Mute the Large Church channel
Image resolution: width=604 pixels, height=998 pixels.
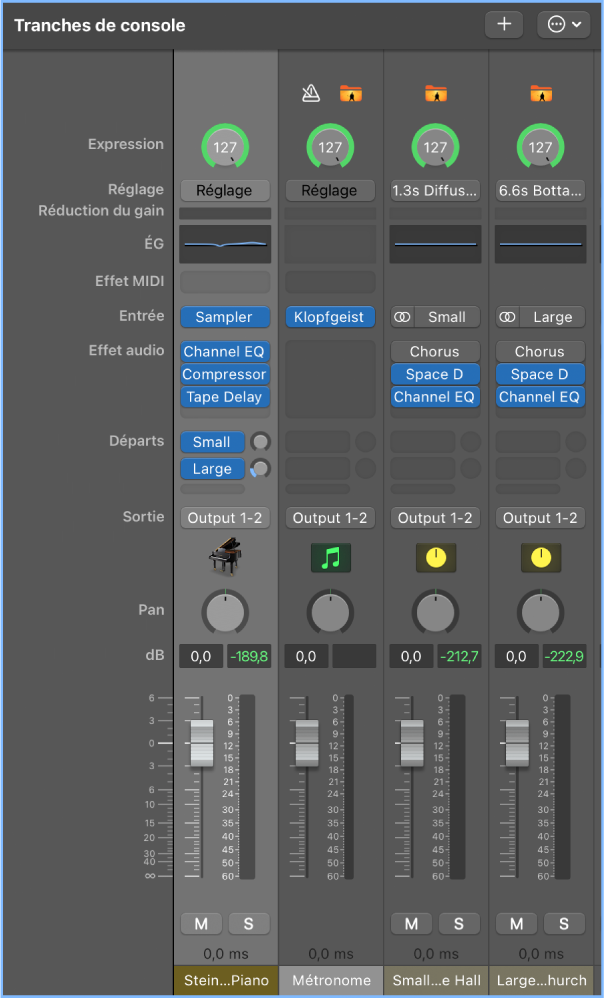517,923
